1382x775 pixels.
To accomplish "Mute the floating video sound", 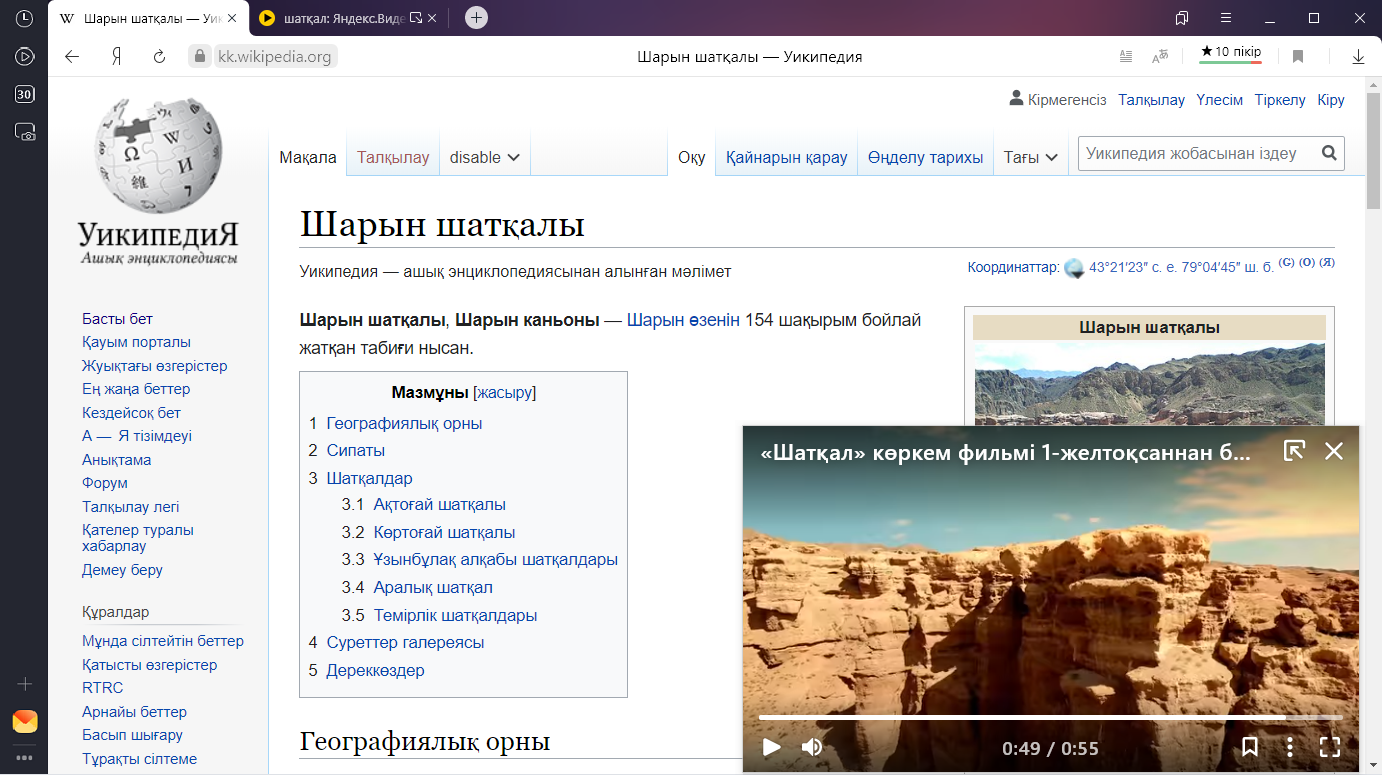I will 812,747.
